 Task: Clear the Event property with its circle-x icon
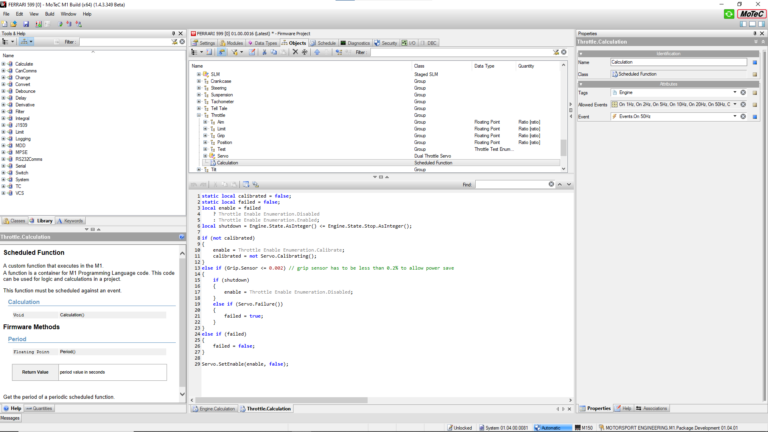[x=743, y=117]
